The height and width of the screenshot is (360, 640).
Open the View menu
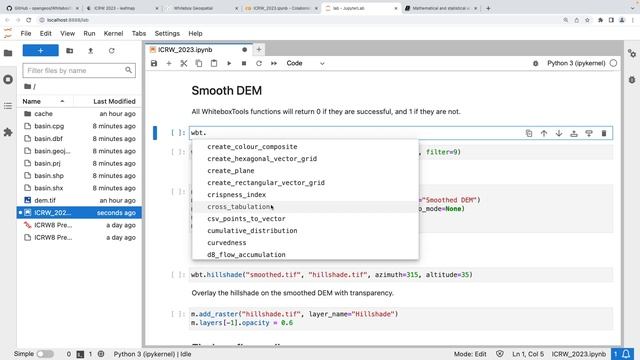(67, 33)
